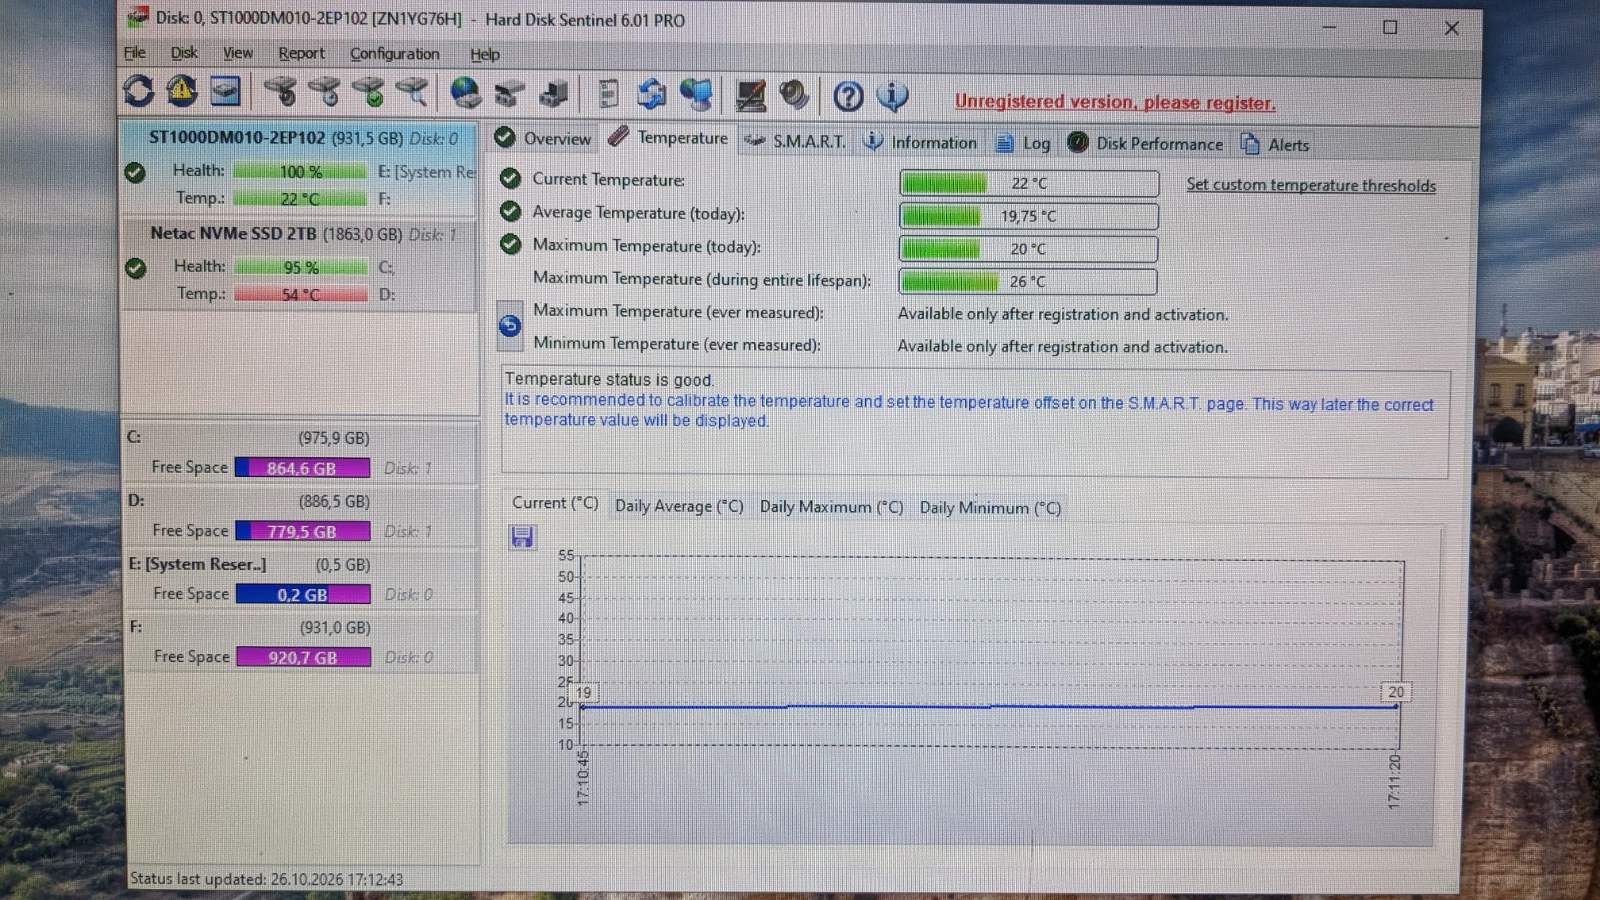Viewport: 1600px width, 900px height.
Task: Click the blue reset arrow icon beside ever measured rows
Action: click(x=510, y=326)
